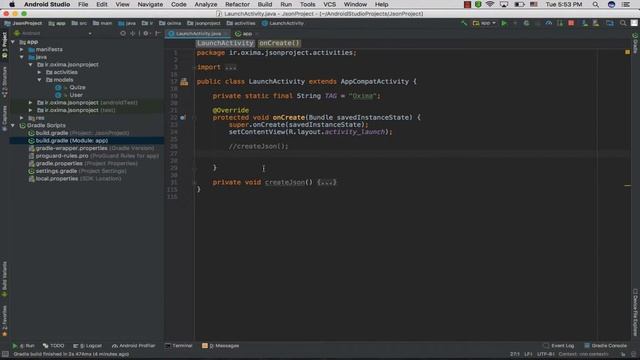Open the Android Profiler toolbar icon
This screenshot has height=360, width=640.
coord(549,23)
